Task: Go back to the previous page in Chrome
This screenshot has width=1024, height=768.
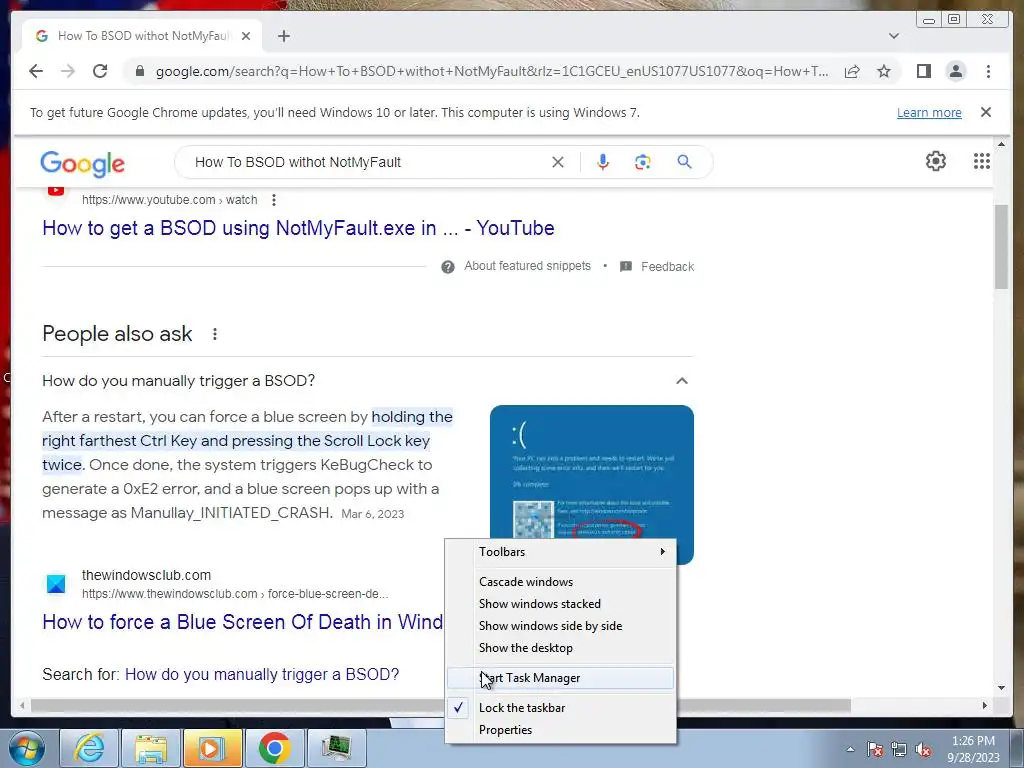Action: click(x=36, y=71)
